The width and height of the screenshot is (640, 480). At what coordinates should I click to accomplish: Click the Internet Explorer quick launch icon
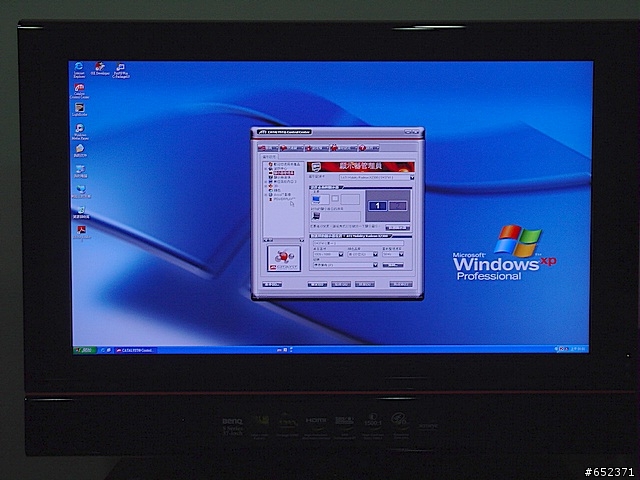point(103,350)
